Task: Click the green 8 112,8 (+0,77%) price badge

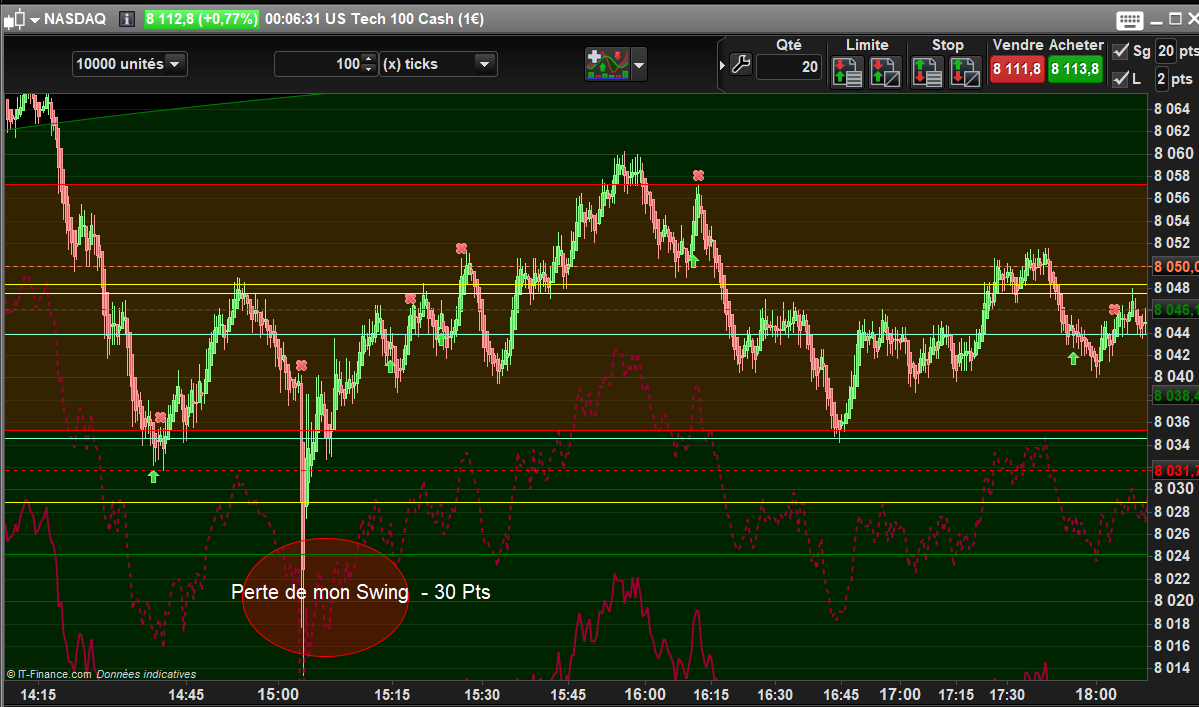Action: coord(202,19)
